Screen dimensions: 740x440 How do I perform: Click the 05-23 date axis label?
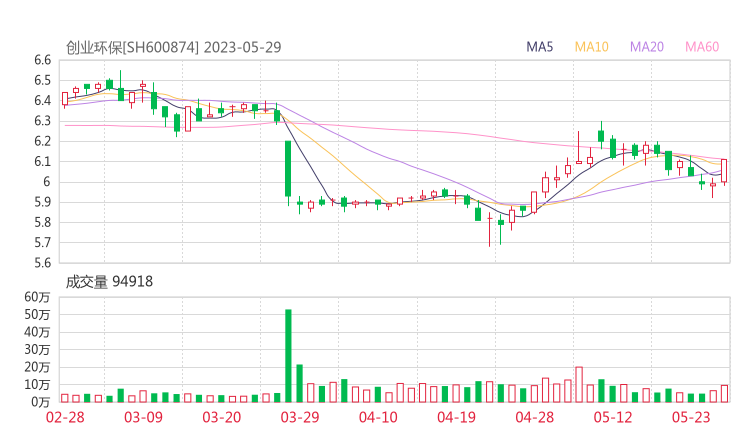[691, 417]
